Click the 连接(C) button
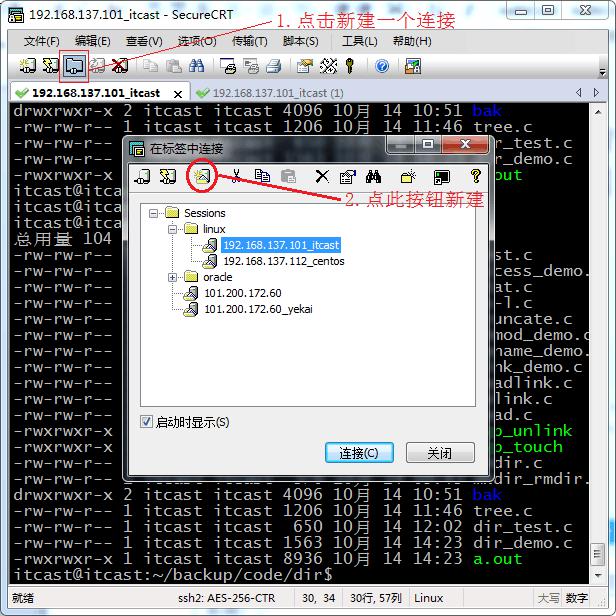Viewport: 616px width, 616px height. 359,453
